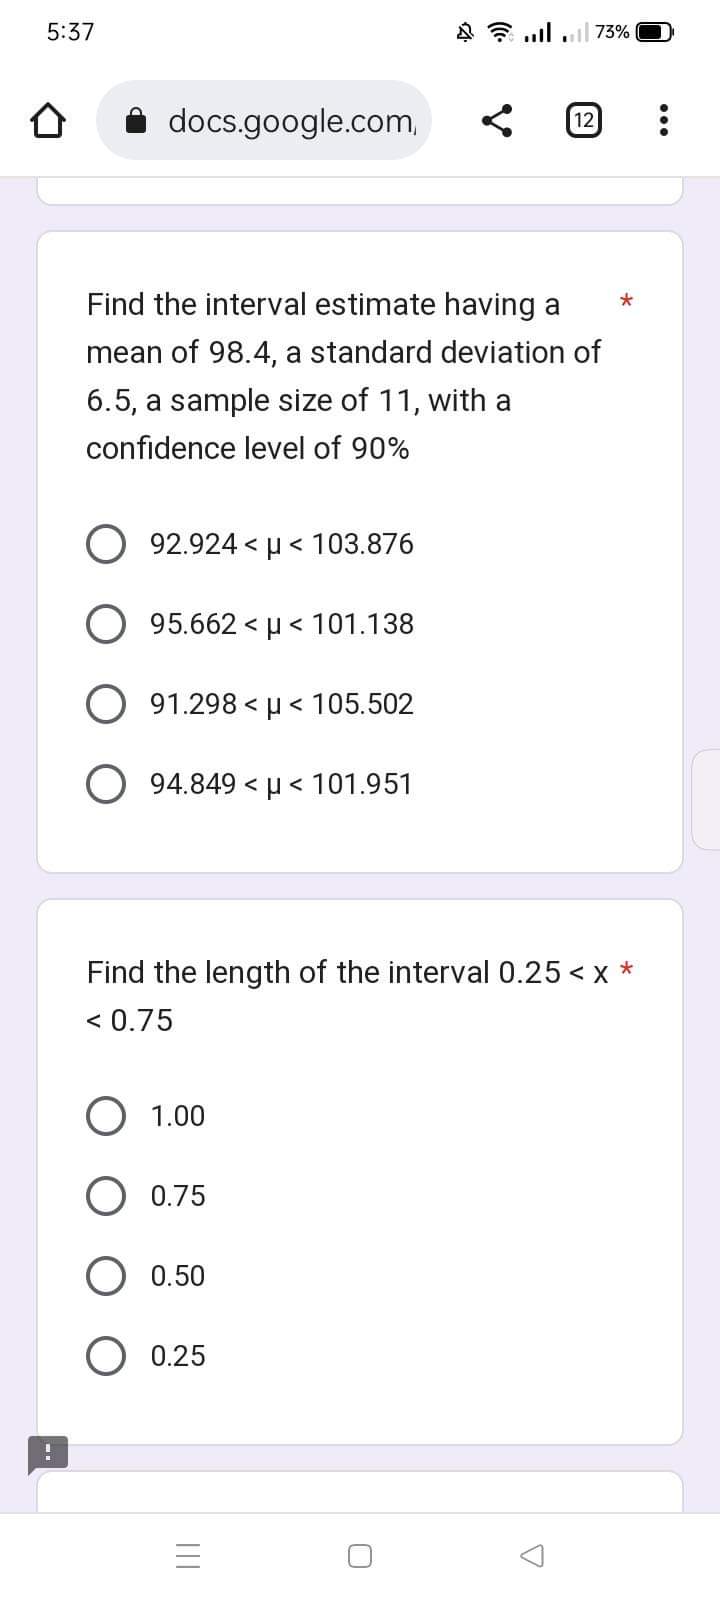Choose the 0.75 option
720x1600 pixels.
(x=106, y=1195)
